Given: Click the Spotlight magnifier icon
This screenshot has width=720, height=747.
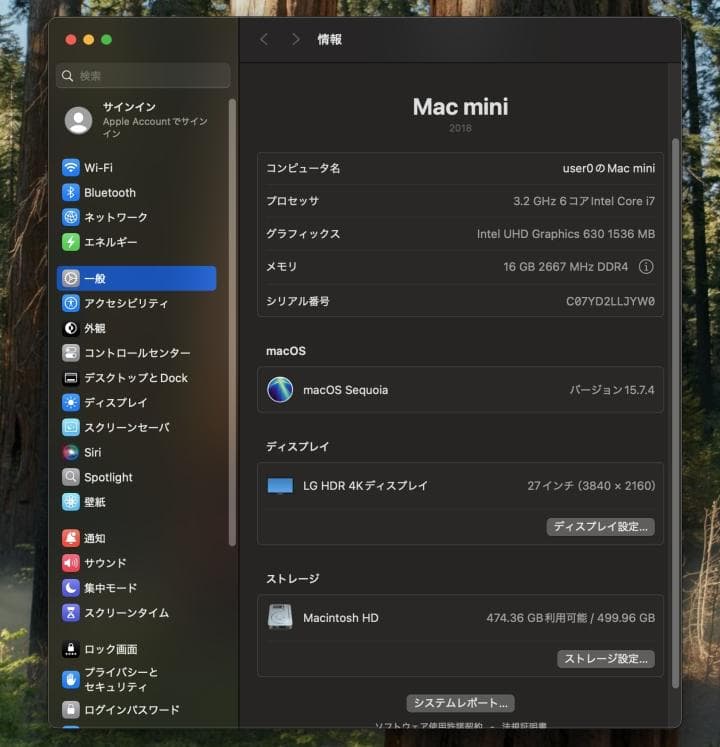Looking at the screenshot, I should 71,477.
